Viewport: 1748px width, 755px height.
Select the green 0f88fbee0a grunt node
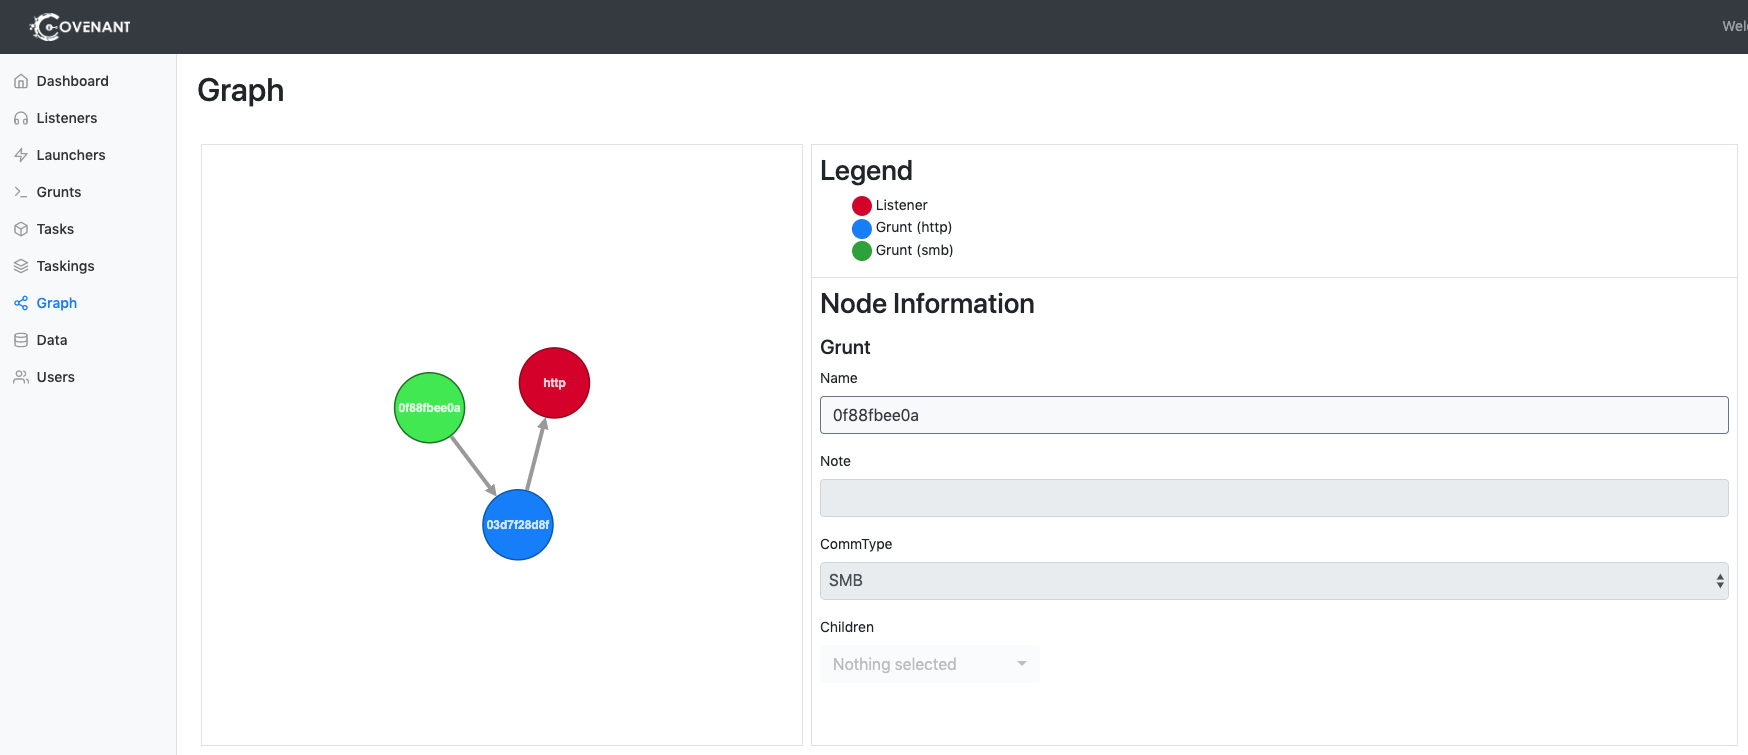point(429,408)
